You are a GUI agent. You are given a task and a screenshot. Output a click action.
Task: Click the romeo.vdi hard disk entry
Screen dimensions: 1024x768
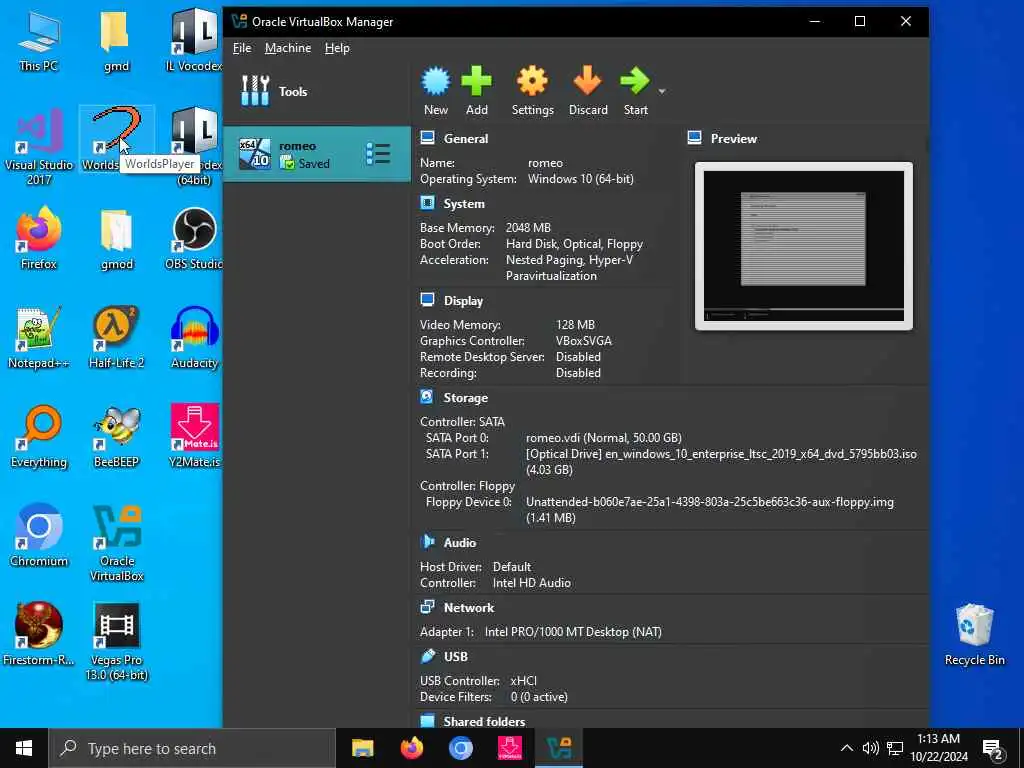click(x=603, y=438)
